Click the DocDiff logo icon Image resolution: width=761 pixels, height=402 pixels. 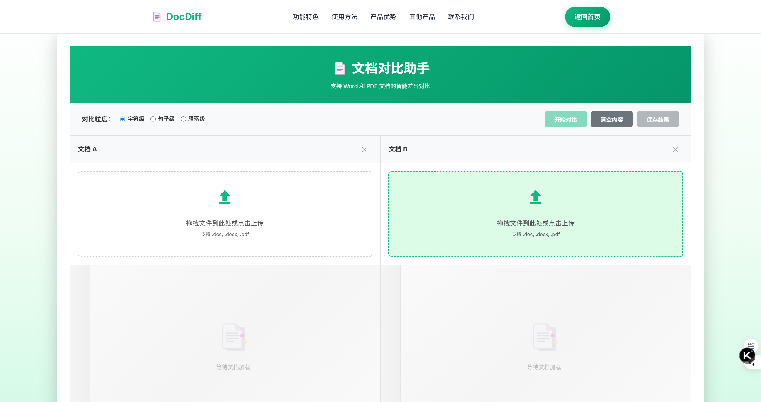156,17
